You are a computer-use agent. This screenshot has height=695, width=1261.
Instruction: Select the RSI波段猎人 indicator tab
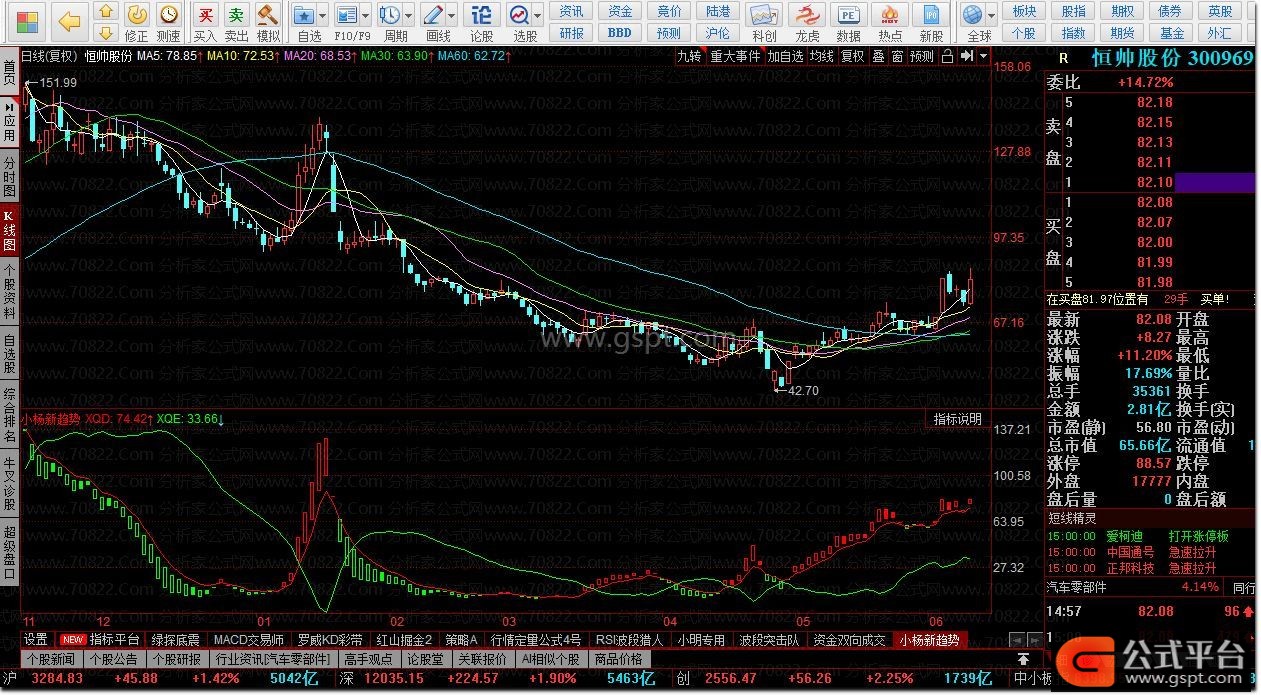click(x=630, y=640)
